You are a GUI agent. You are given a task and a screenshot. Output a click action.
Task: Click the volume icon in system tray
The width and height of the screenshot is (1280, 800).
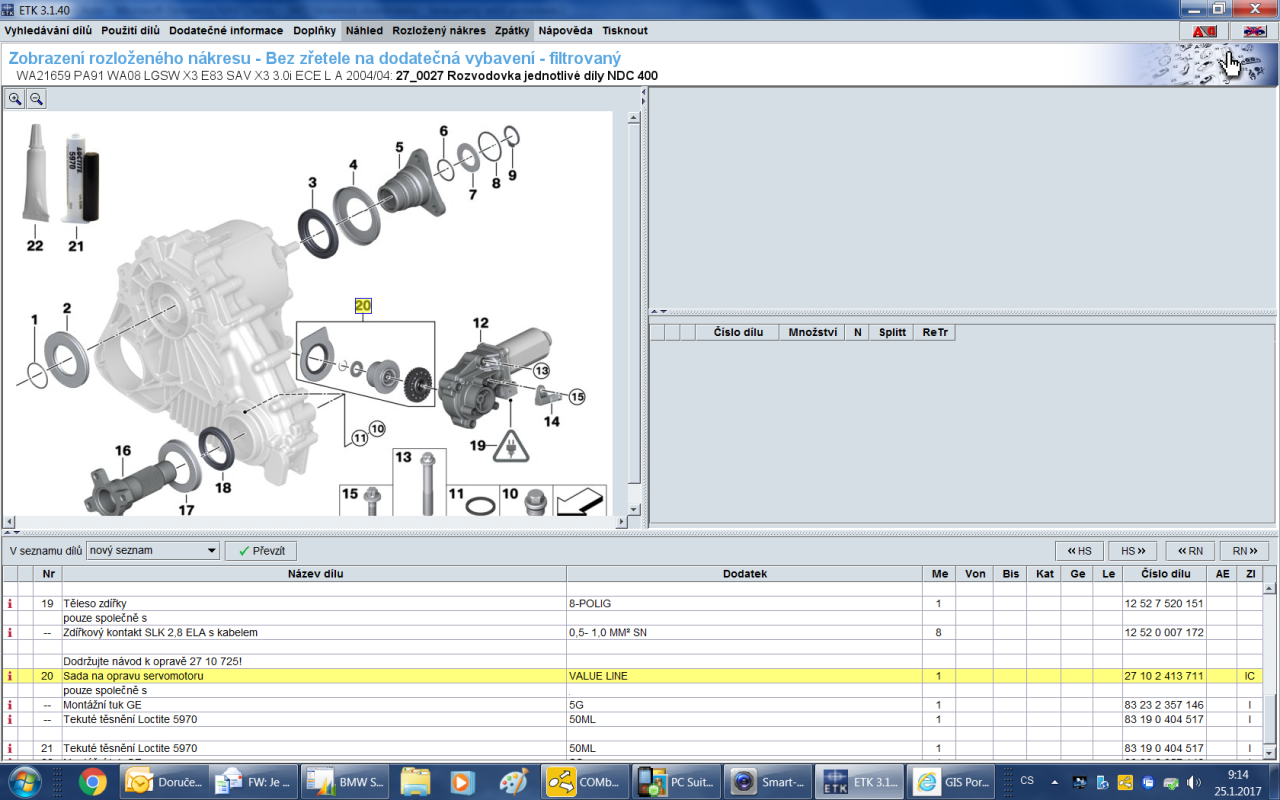(x=1193, y=781)
